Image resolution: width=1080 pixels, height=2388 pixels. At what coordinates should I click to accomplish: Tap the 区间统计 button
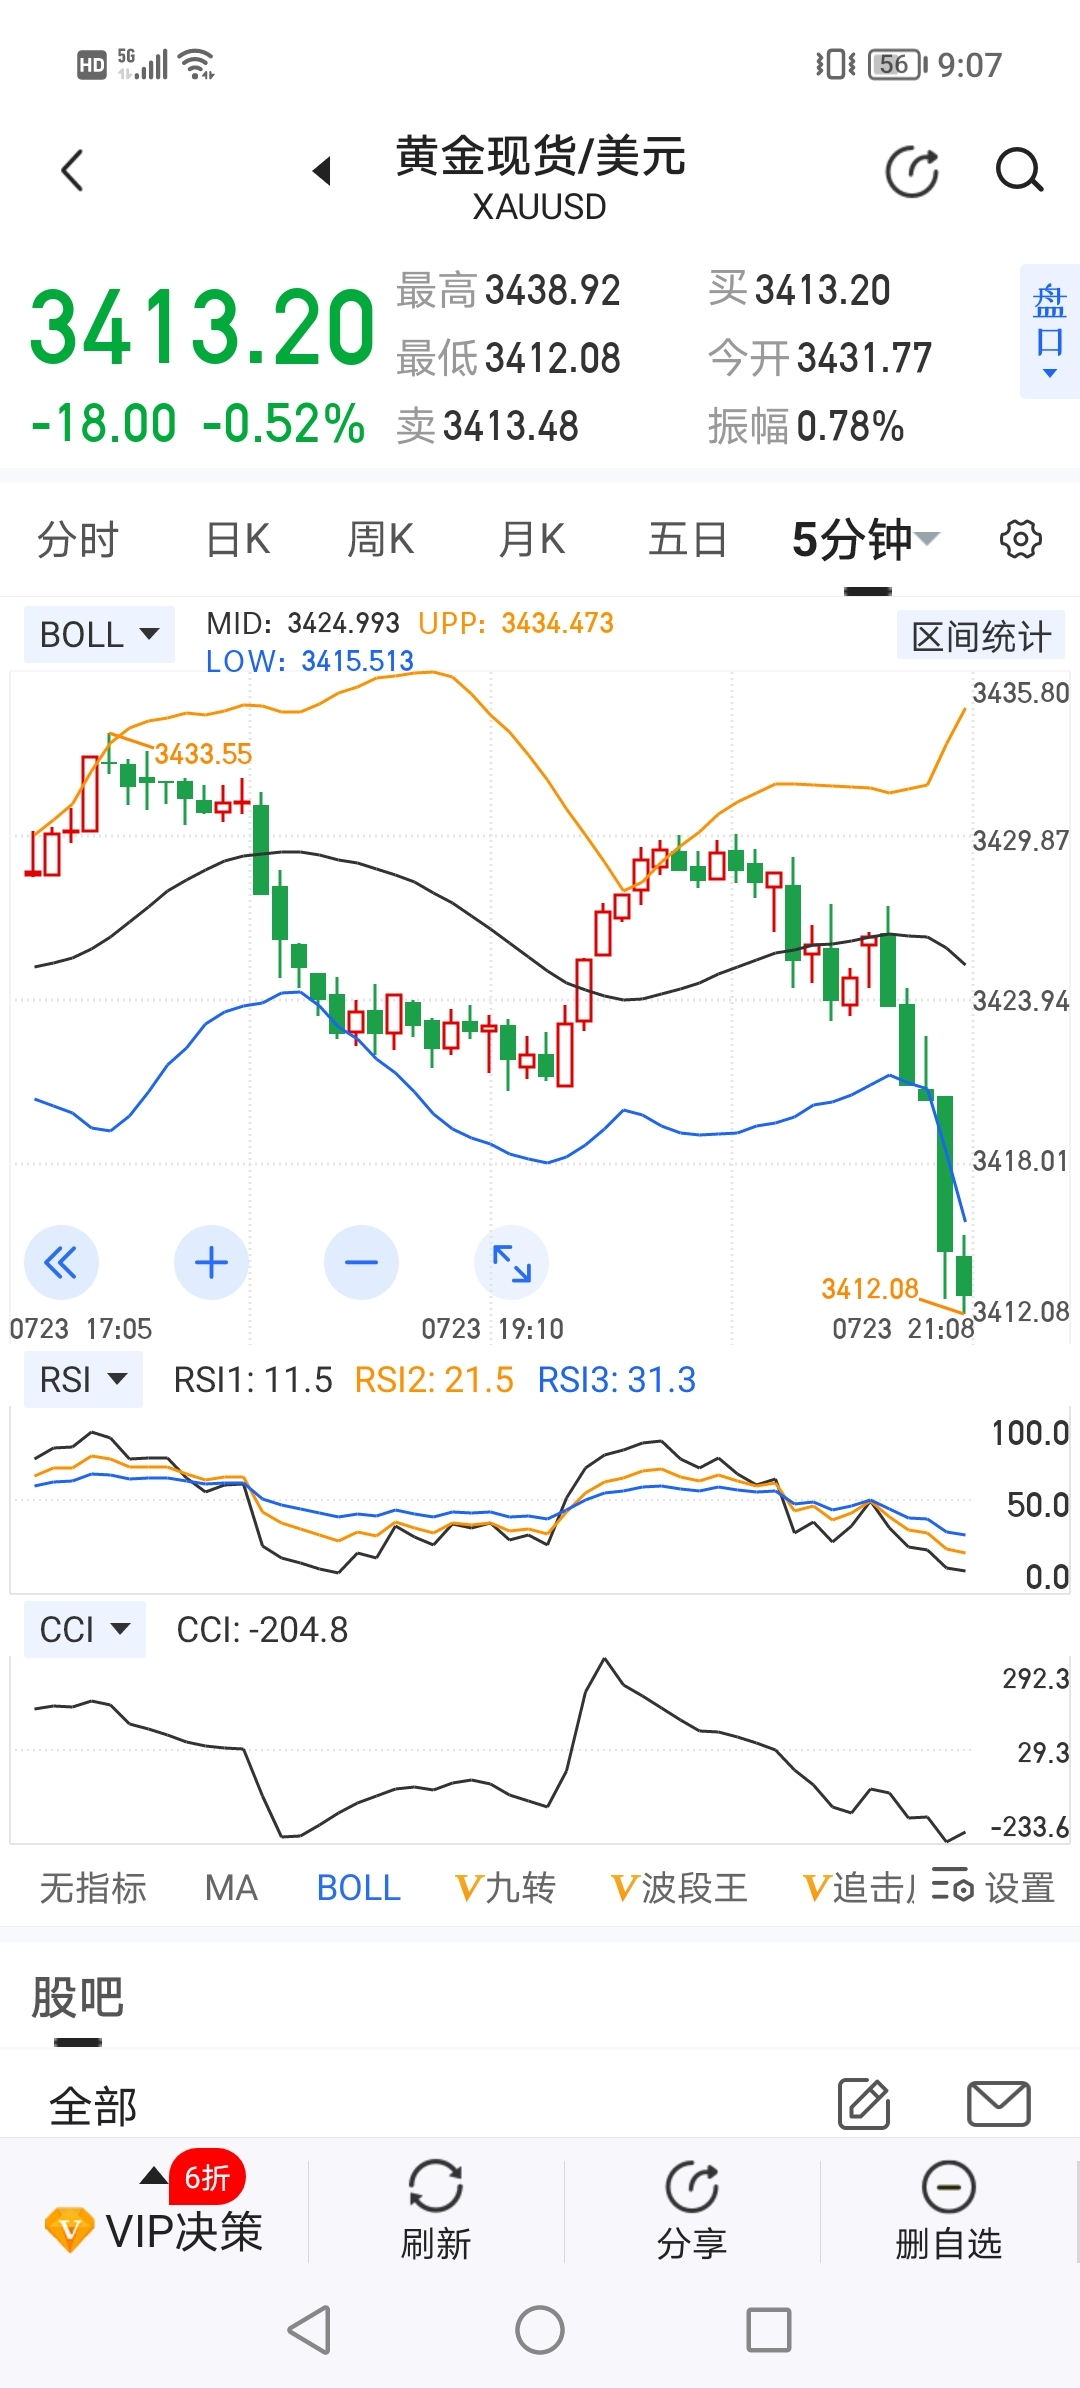click(x=981, y=636)
